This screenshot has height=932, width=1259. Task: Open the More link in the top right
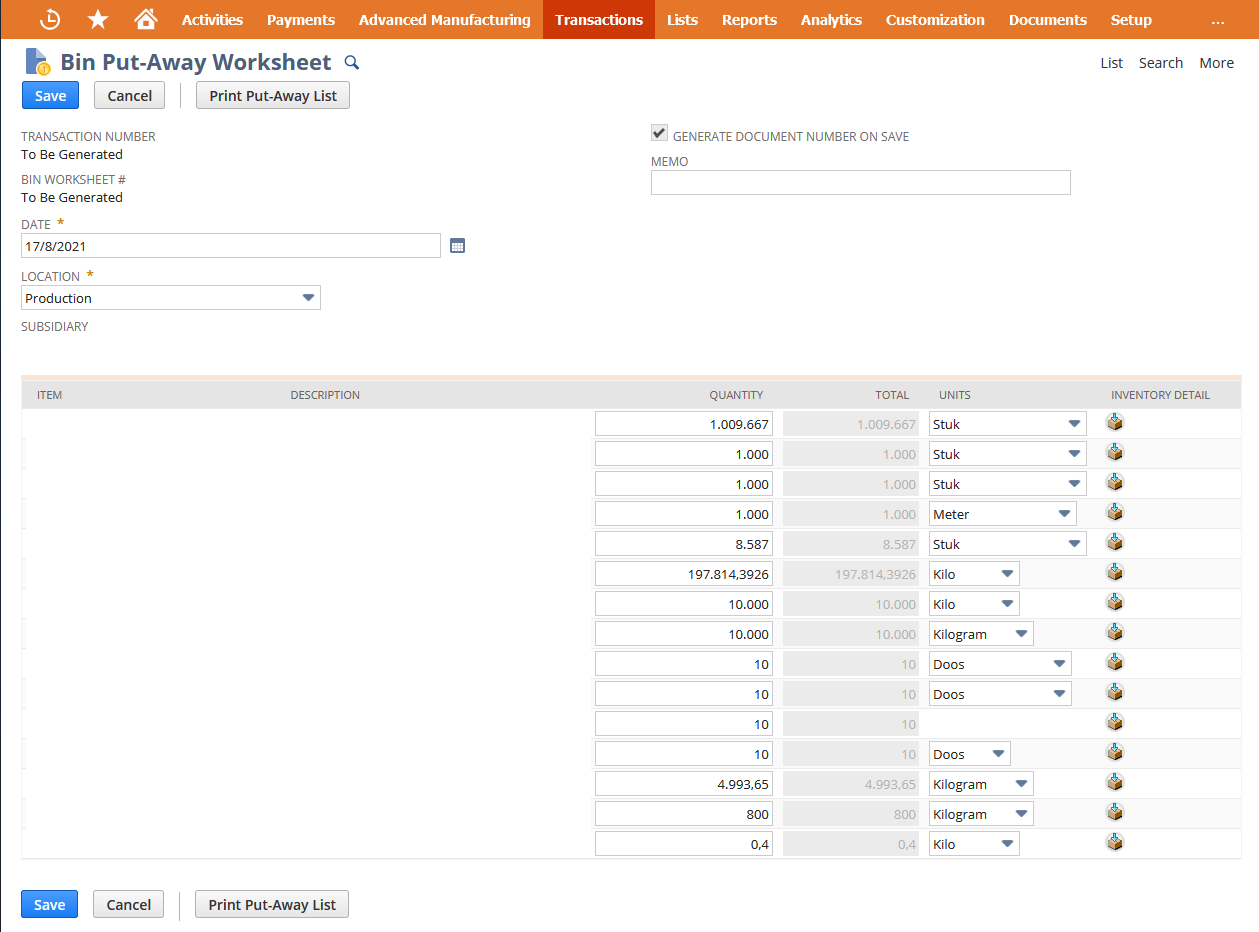point(1216,62)
